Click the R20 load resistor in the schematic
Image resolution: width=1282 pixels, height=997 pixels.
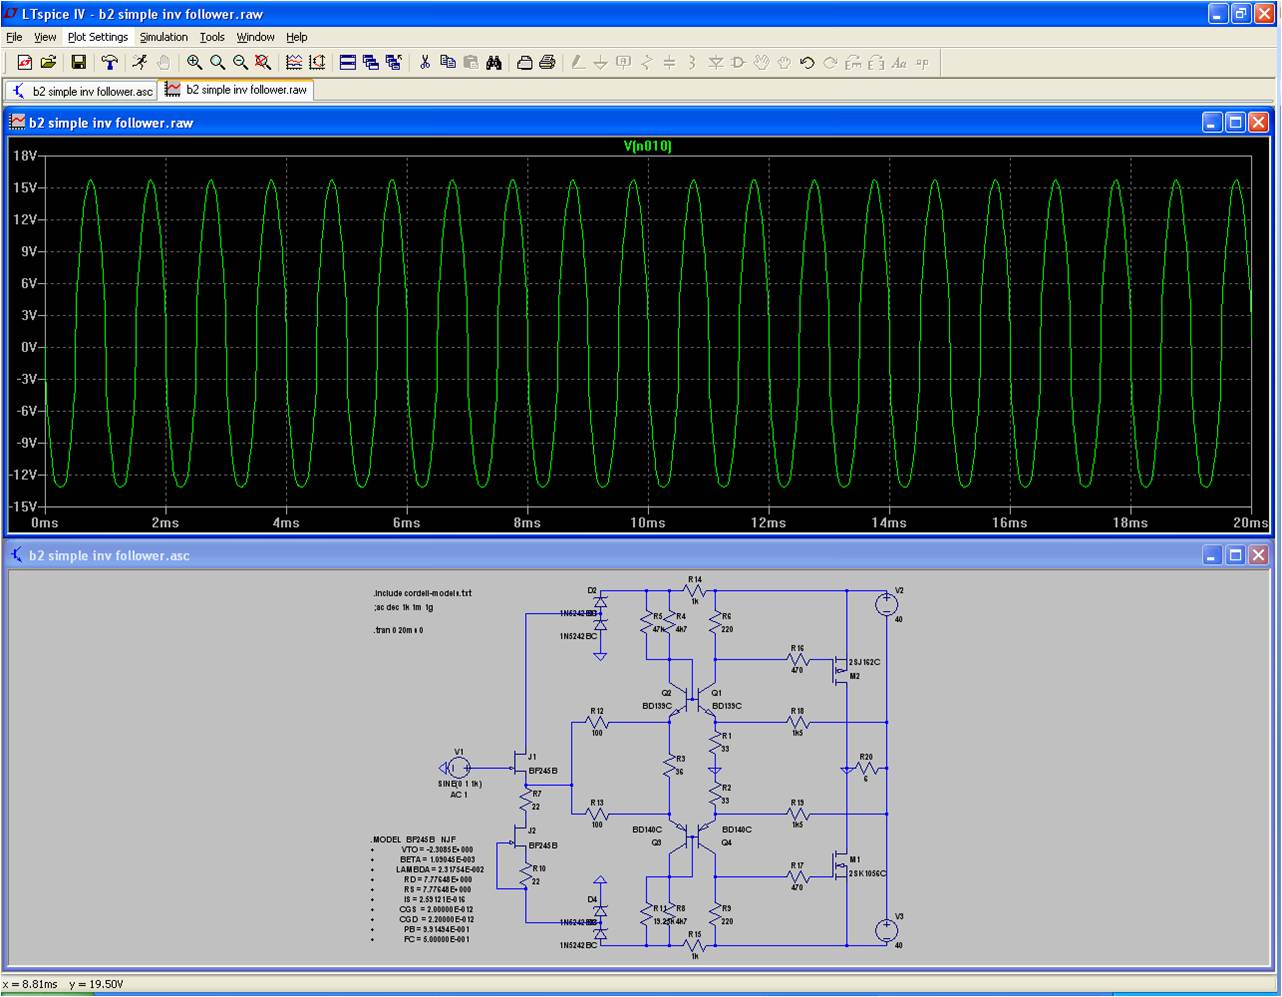[x=866, y=768]
